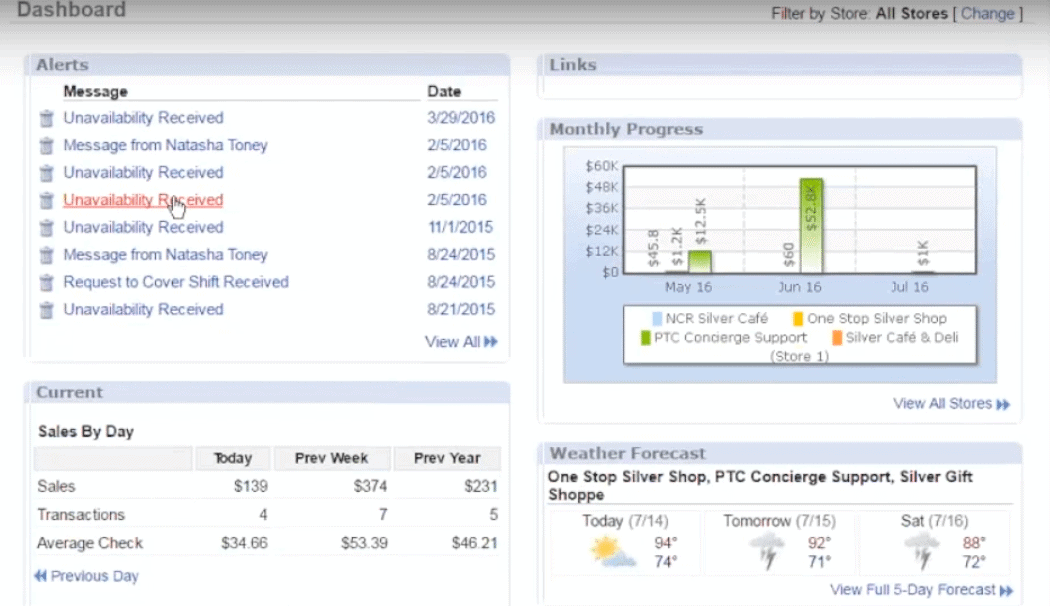
Task: Open View Full 5-Day Forecast
Action: (921, 590)
